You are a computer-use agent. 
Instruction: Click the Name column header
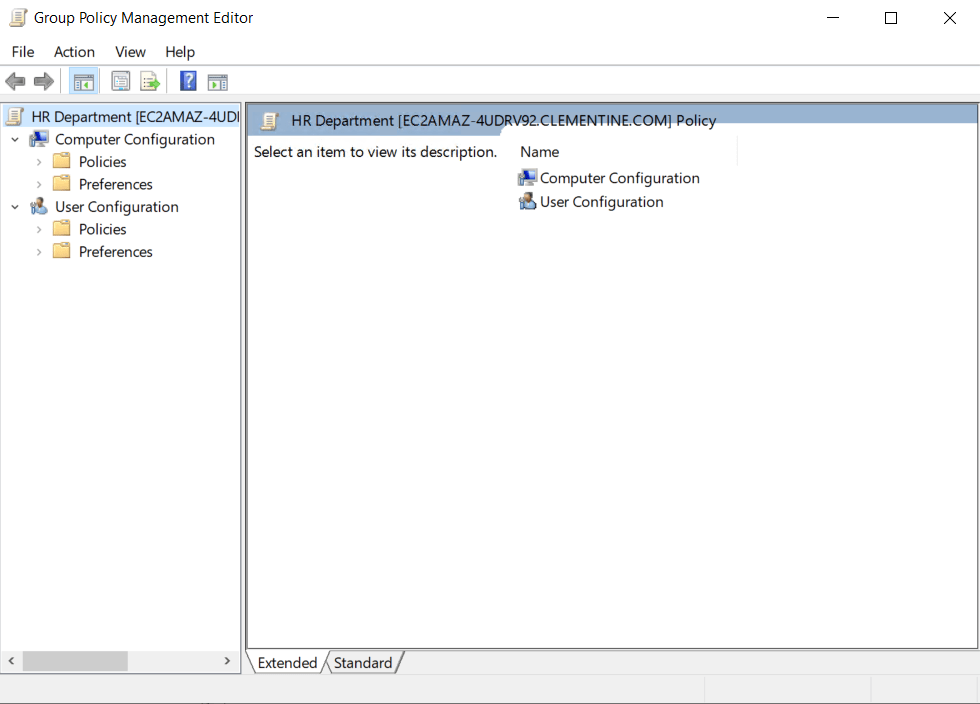(x=539, y=151)
